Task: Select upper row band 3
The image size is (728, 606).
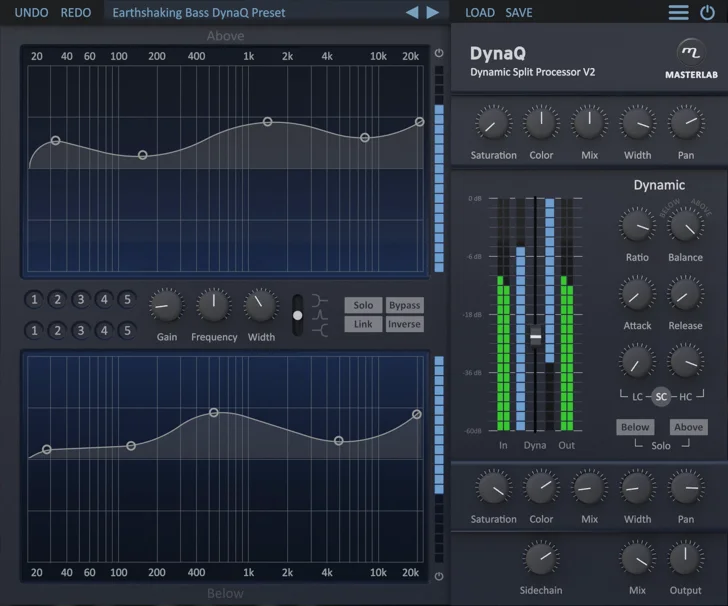Action: pos(81,300)
